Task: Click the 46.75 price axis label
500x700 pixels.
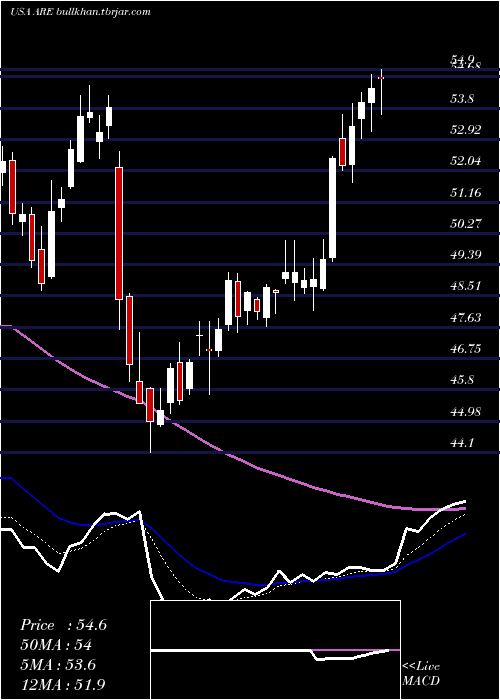Action: (466, 349)
